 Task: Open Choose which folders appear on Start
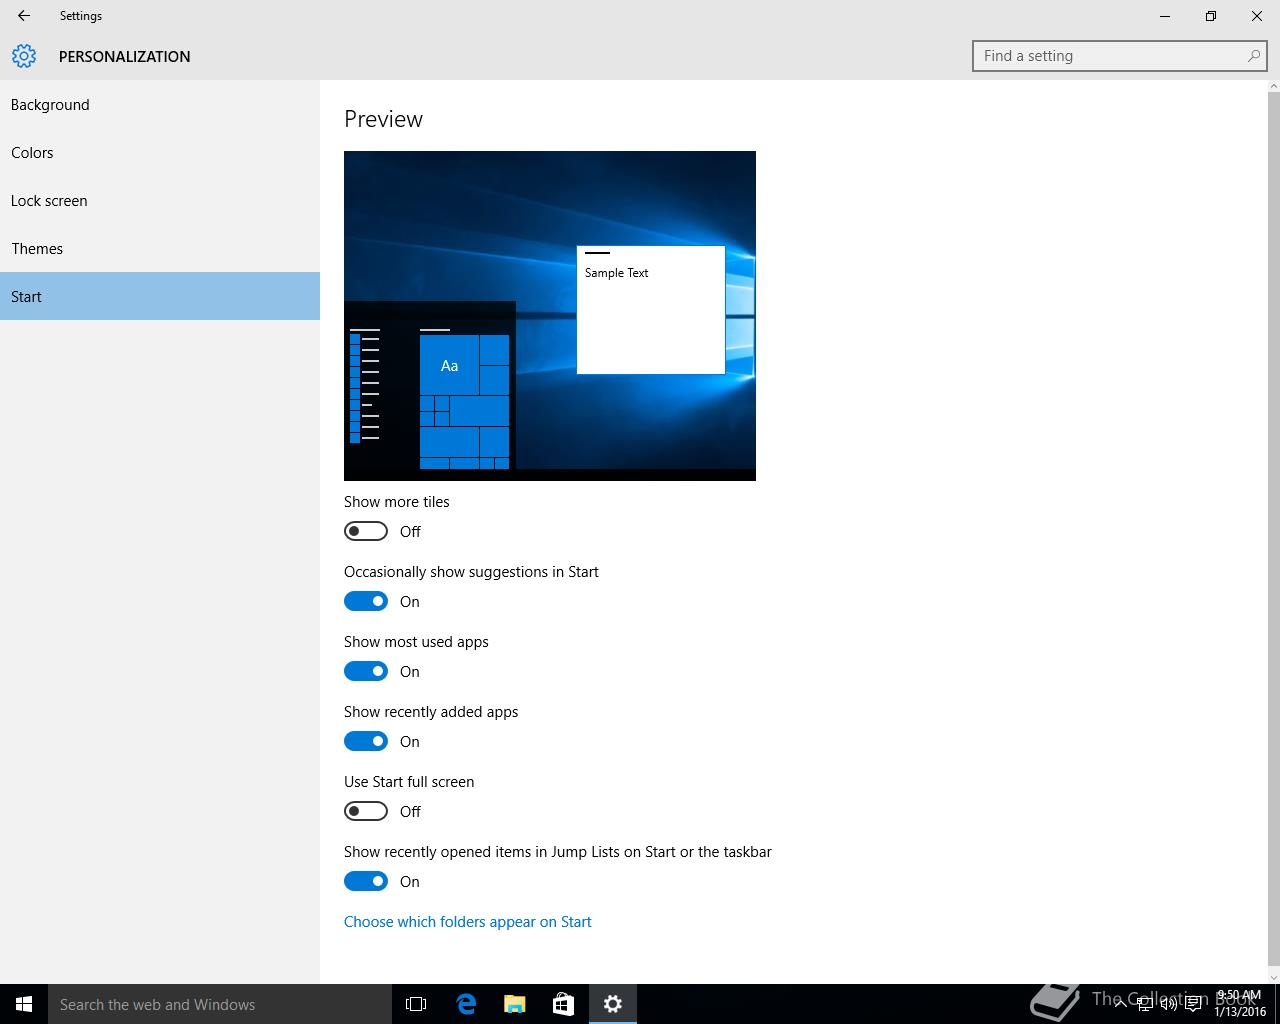click(467, 922)
